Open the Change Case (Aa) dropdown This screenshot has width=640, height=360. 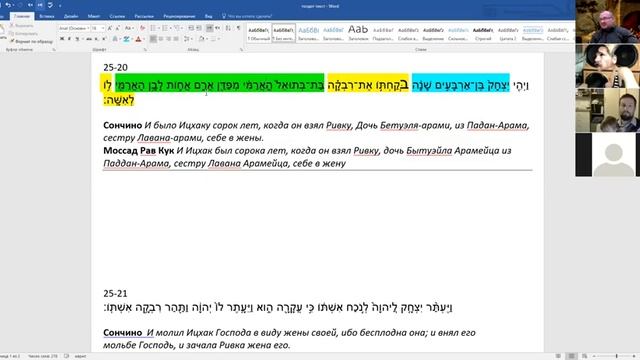pyautogui.click(x=129, y=28)
